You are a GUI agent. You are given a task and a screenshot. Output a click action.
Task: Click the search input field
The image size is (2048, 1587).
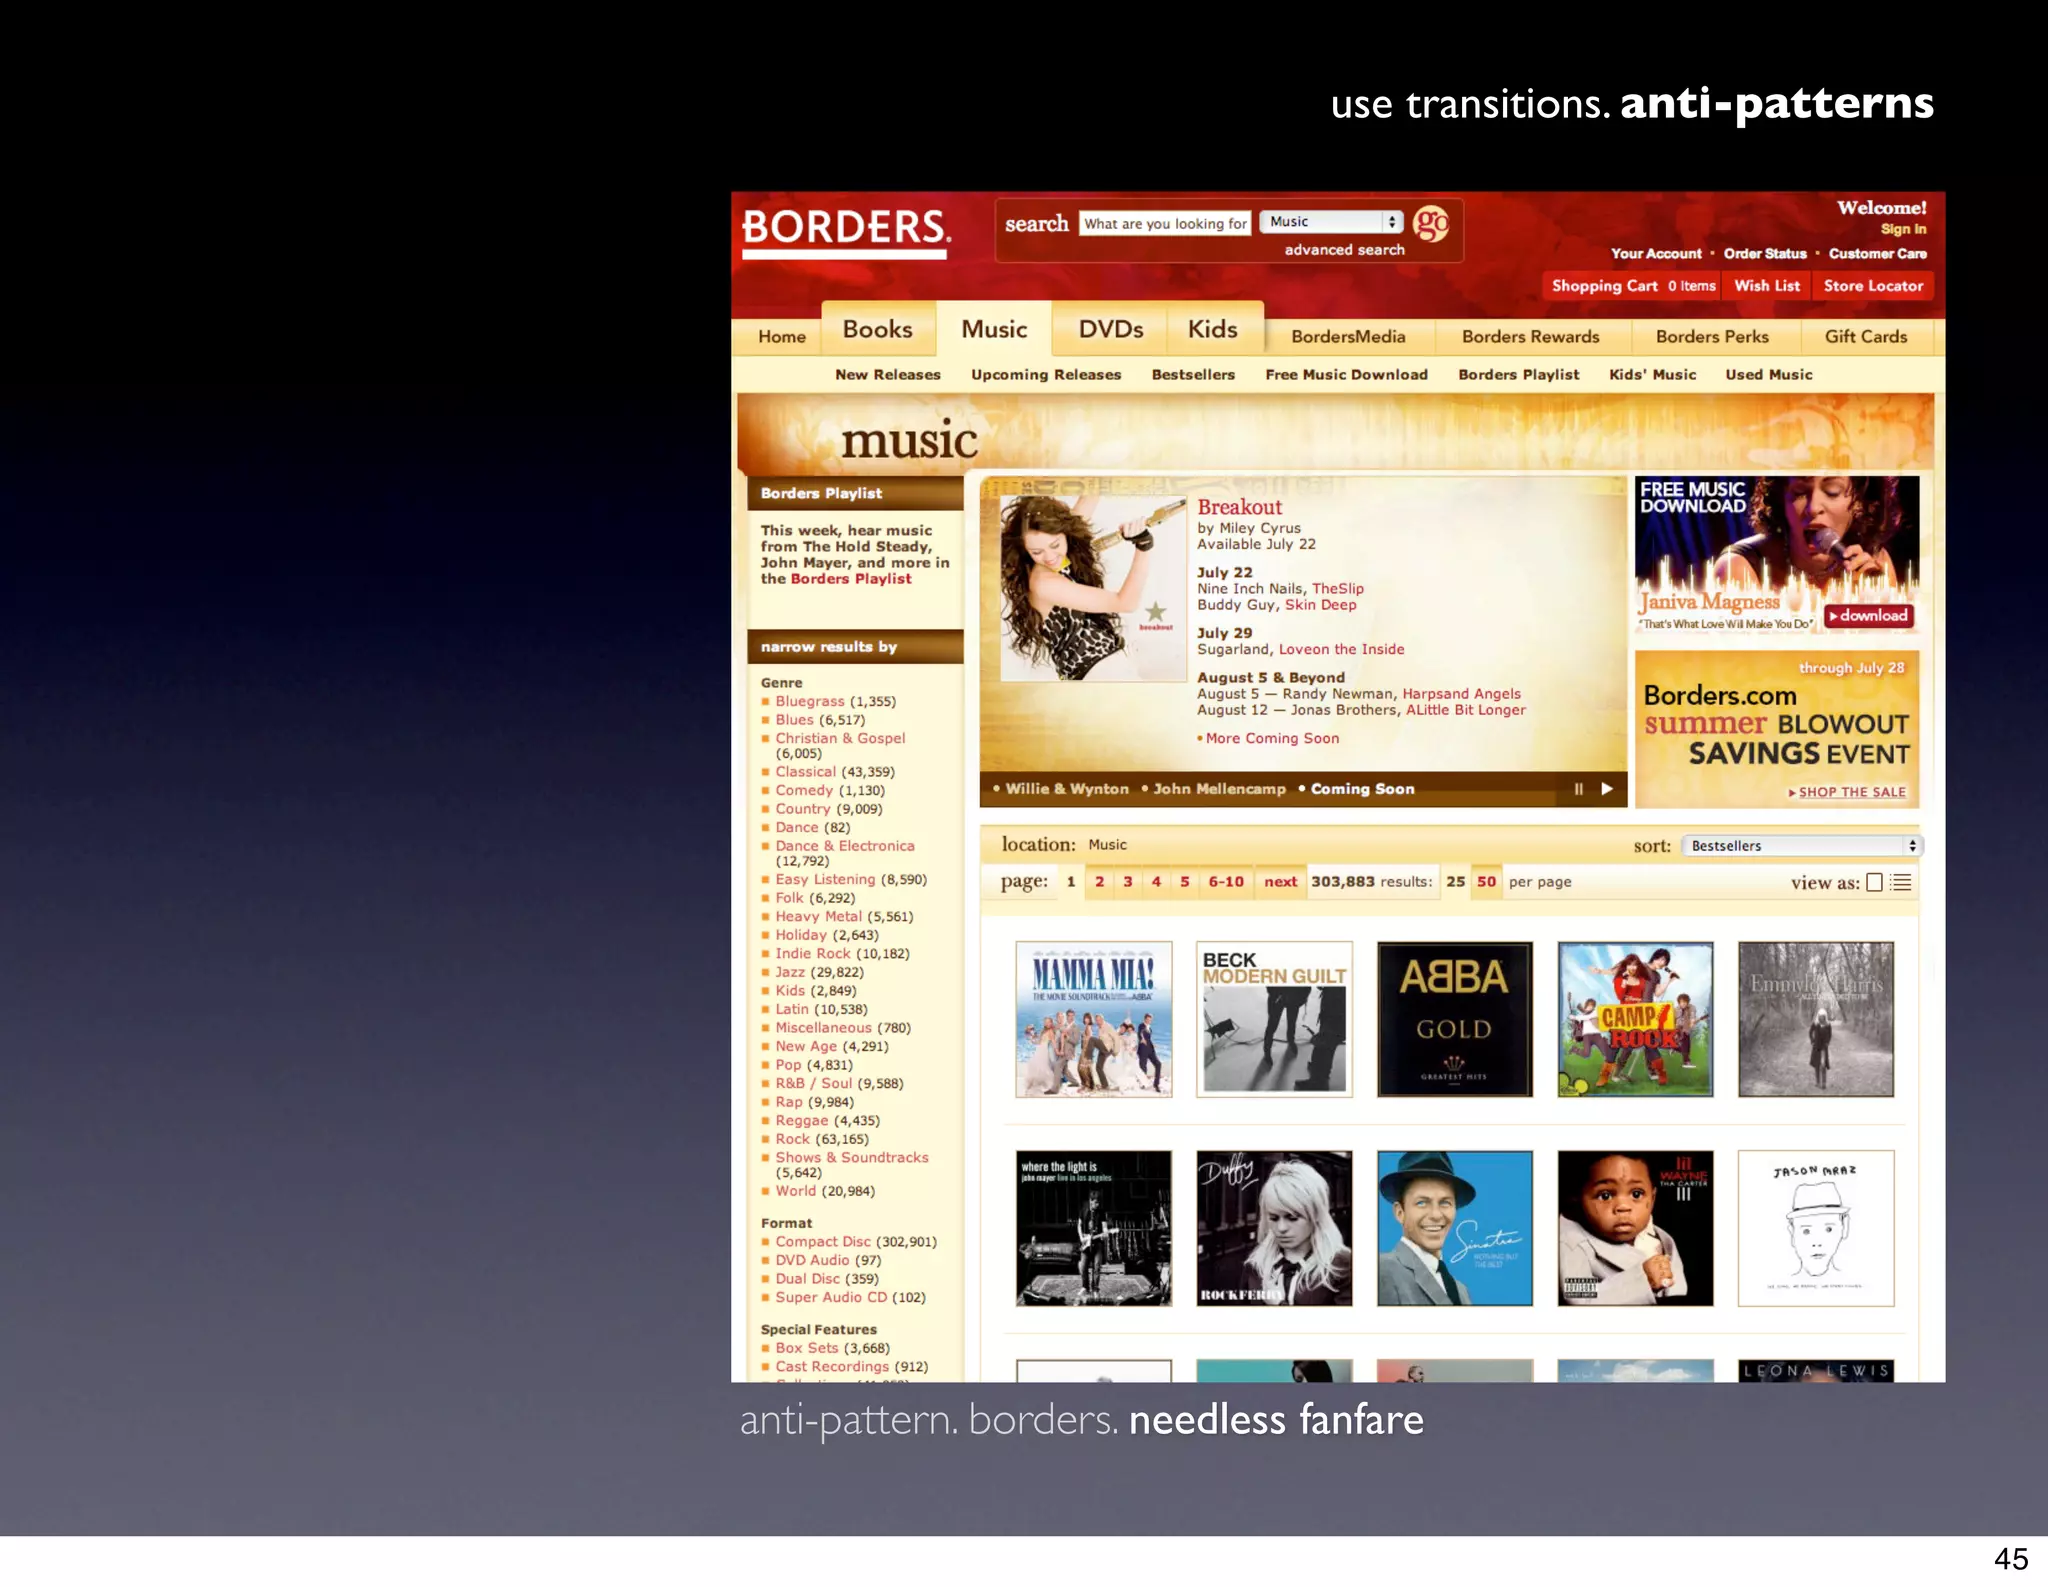[1165, 223]
